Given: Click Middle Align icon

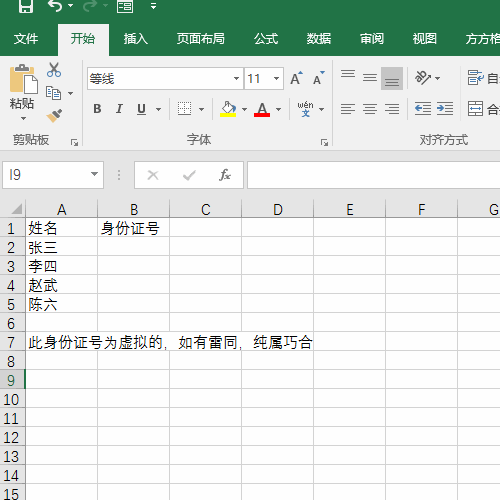Looking at the screenshot, I should [370, 78].
